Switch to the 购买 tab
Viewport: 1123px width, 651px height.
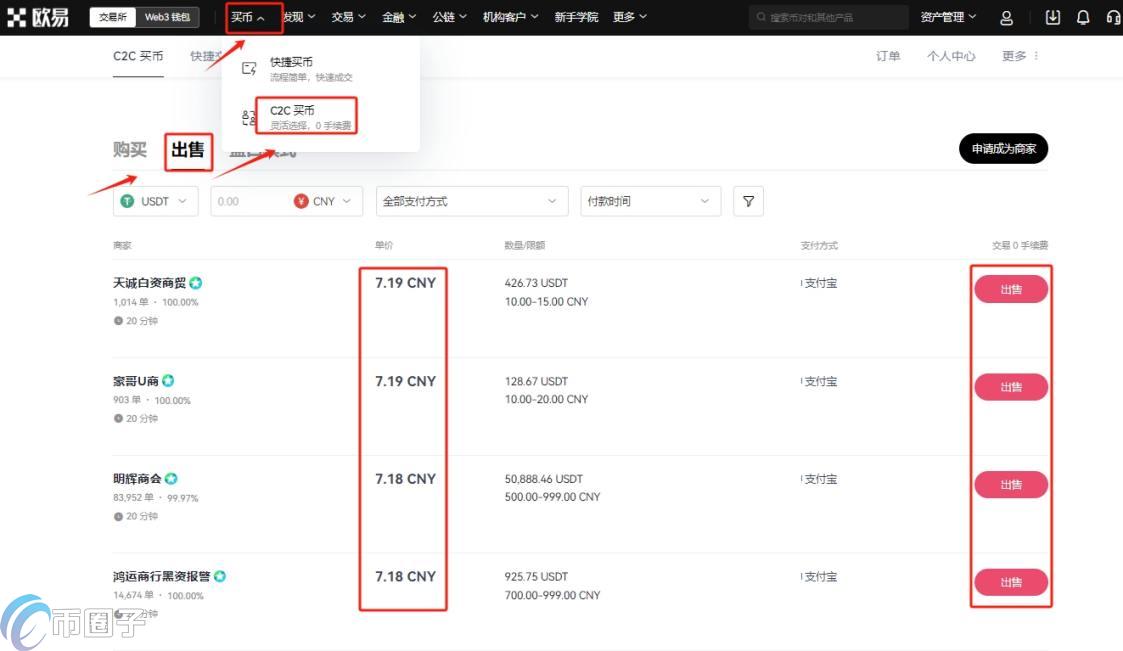[x=130, y=150]
